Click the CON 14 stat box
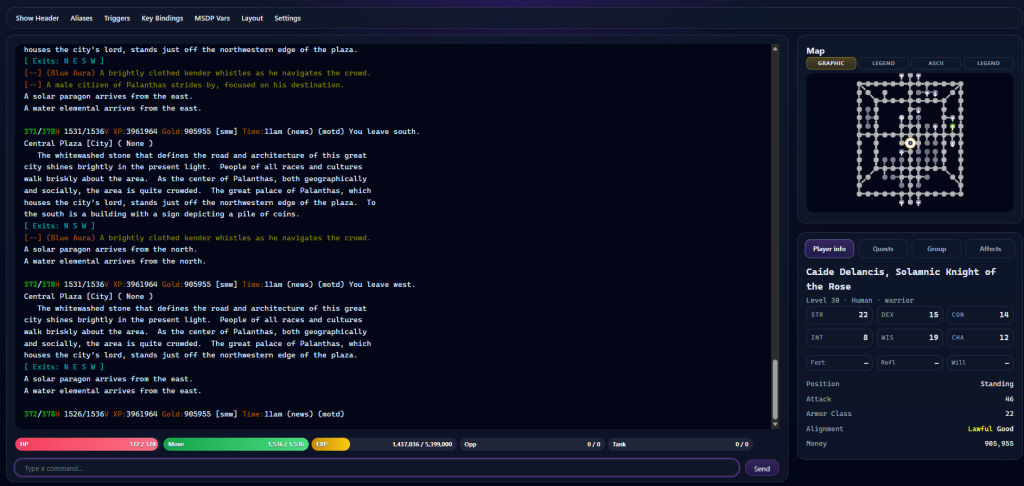This screenshot has width=1024, height=486. pyautogui.click(x=980, y=315)
